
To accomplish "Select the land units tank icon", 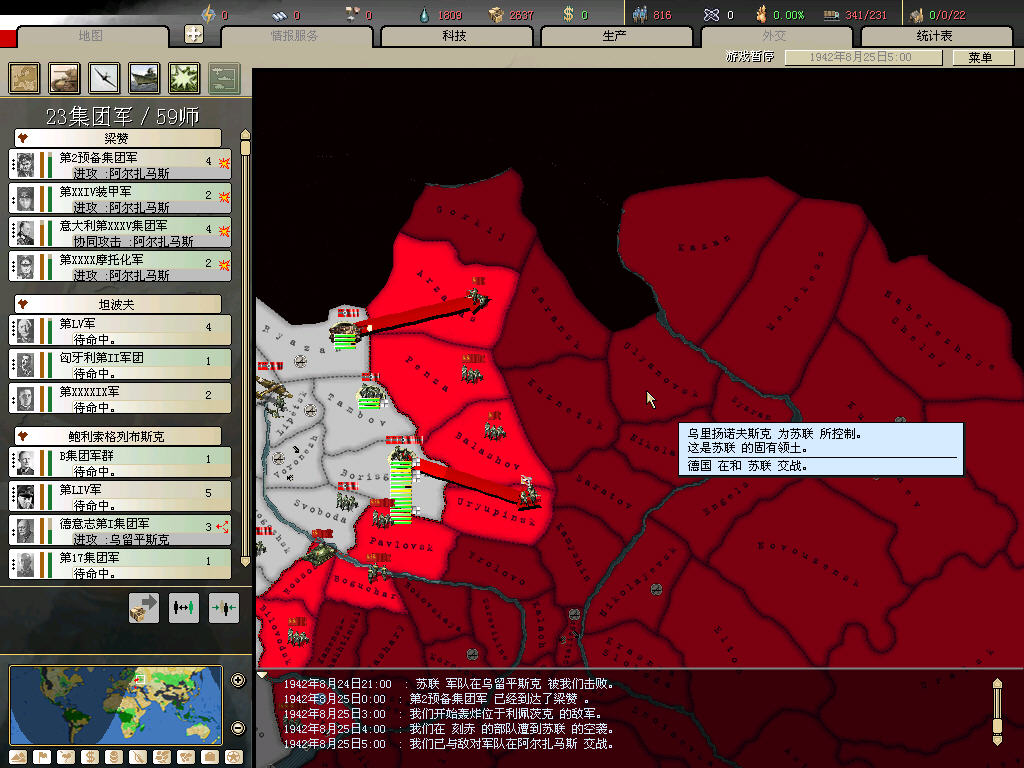I will coord(65,78).
